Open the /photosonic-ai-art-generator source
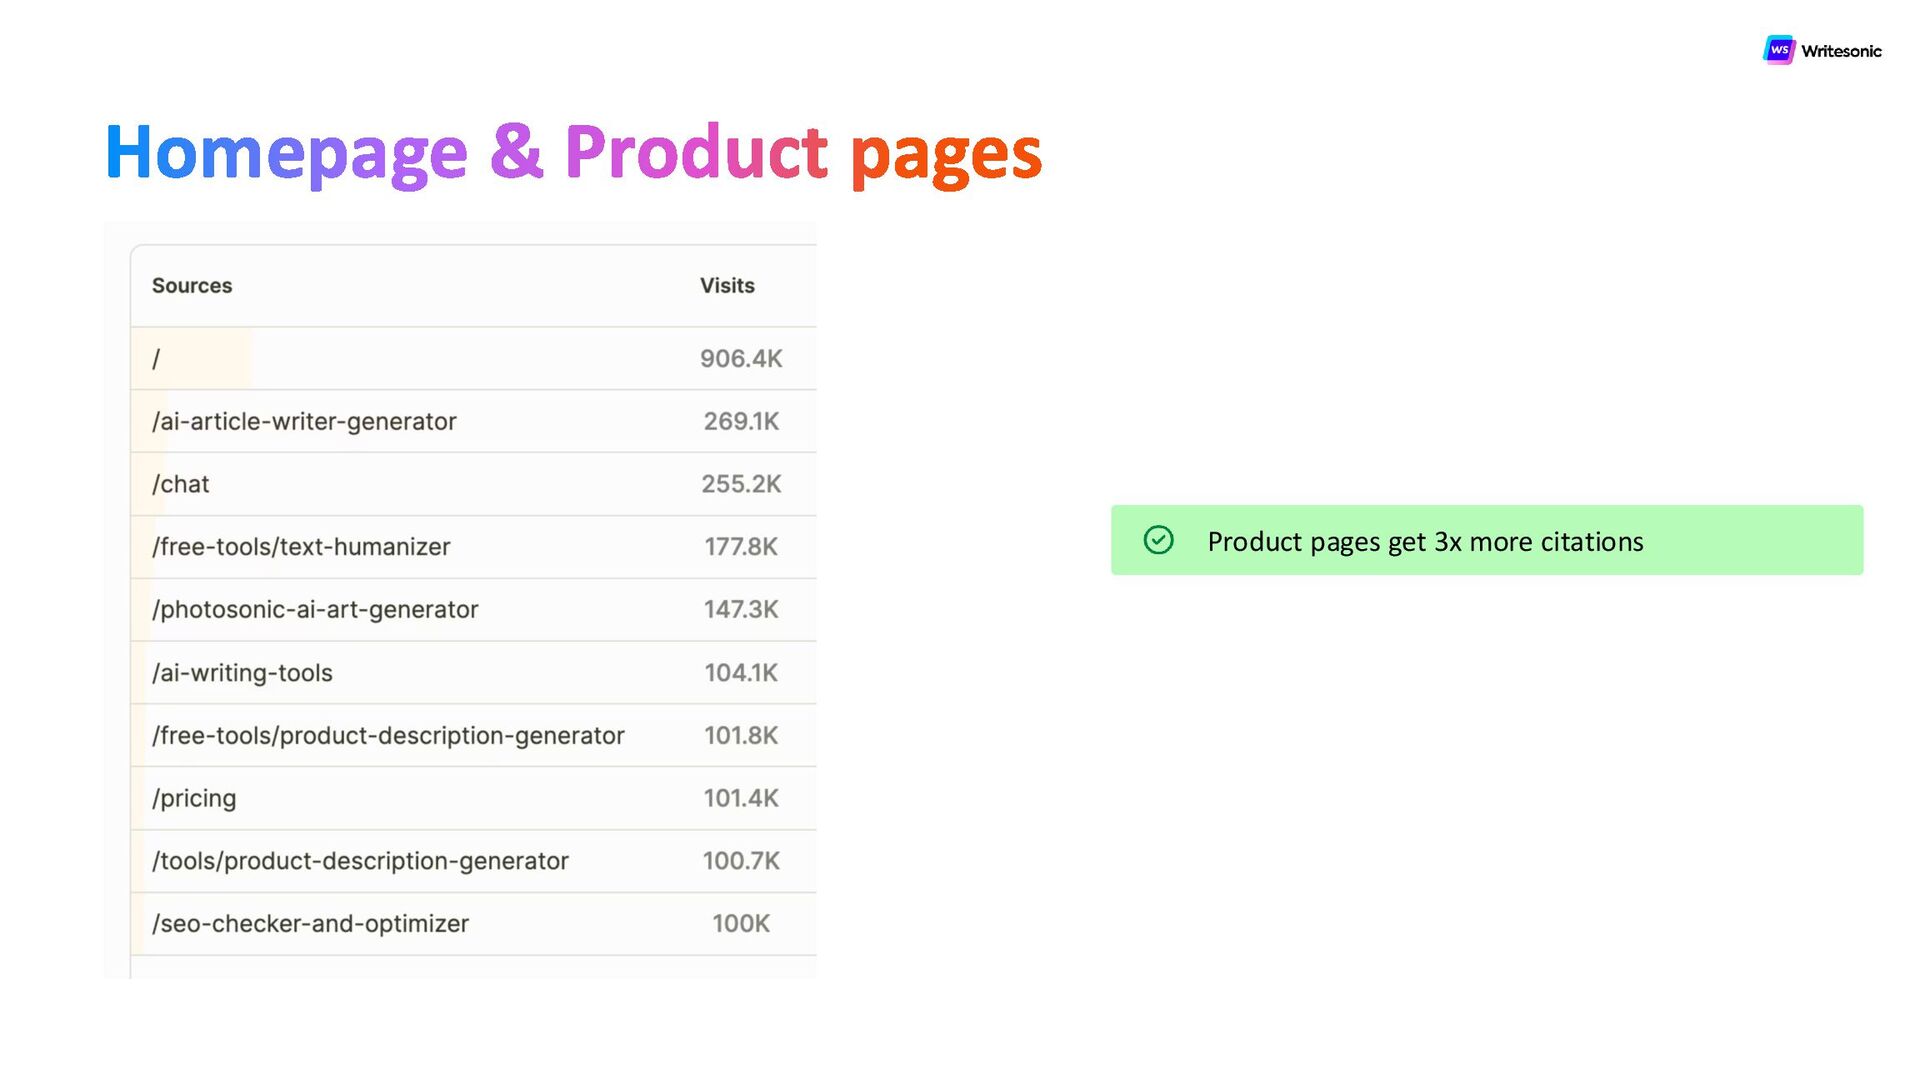 (x=315, y=610)
